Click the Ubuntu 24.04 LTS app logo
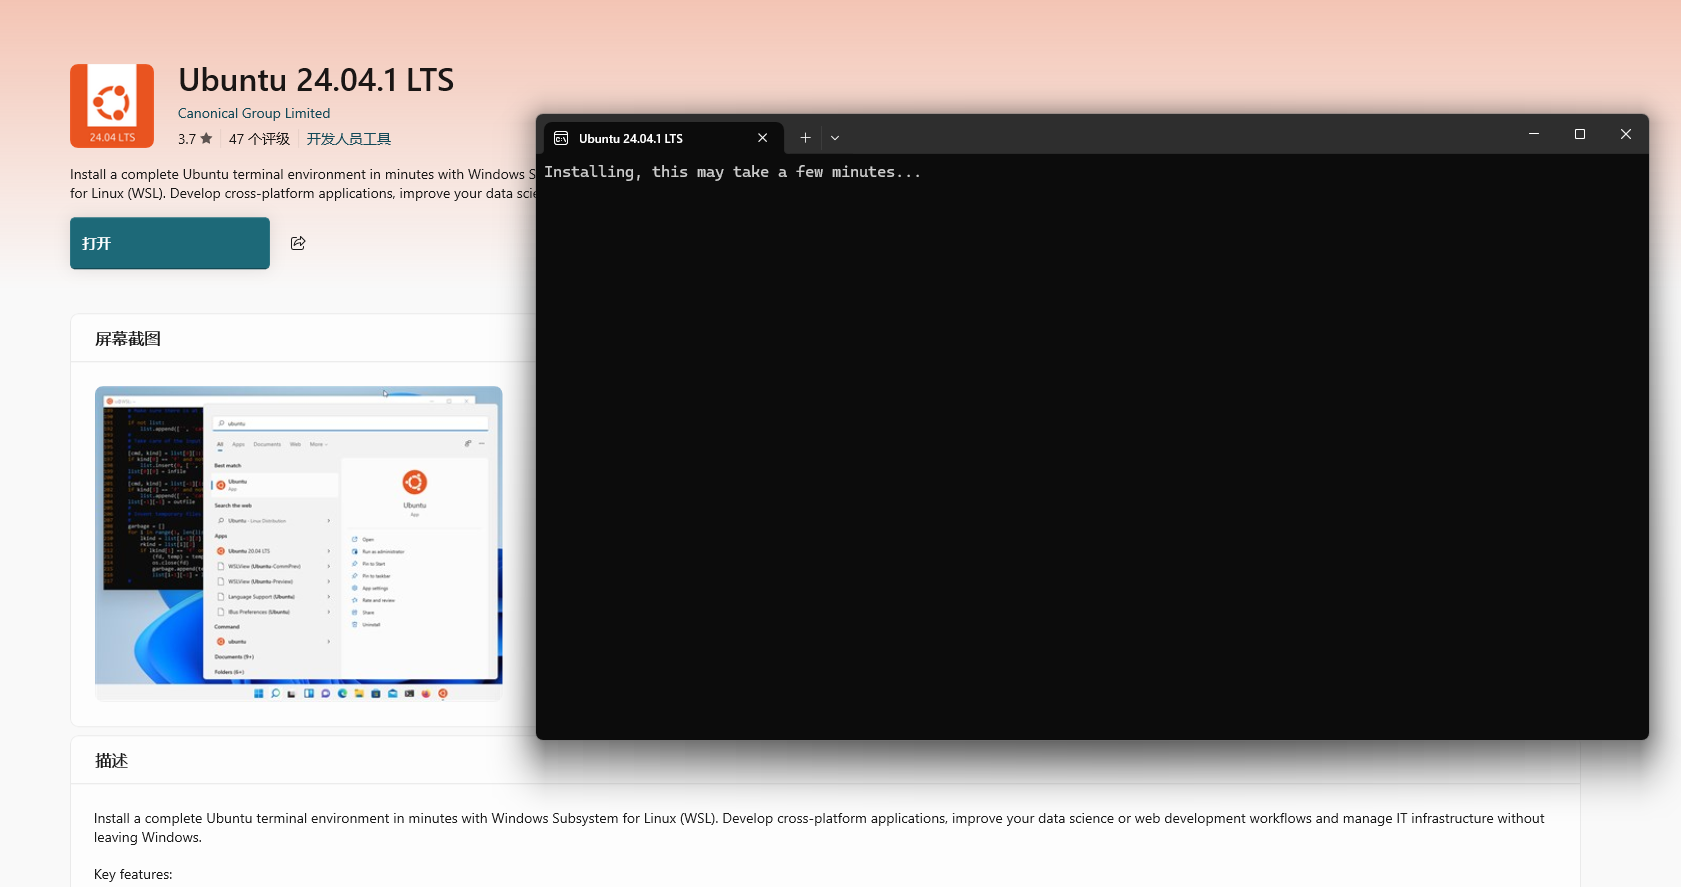 pos(112,106)
